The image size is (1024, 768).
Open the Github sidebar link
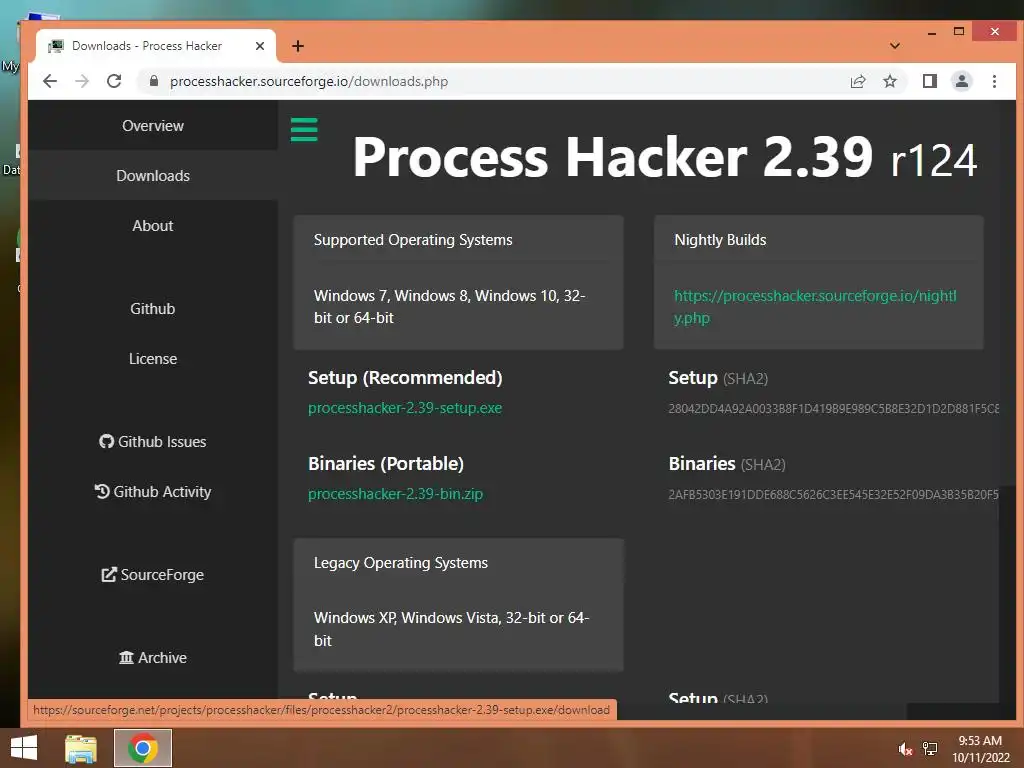(153, 308)
